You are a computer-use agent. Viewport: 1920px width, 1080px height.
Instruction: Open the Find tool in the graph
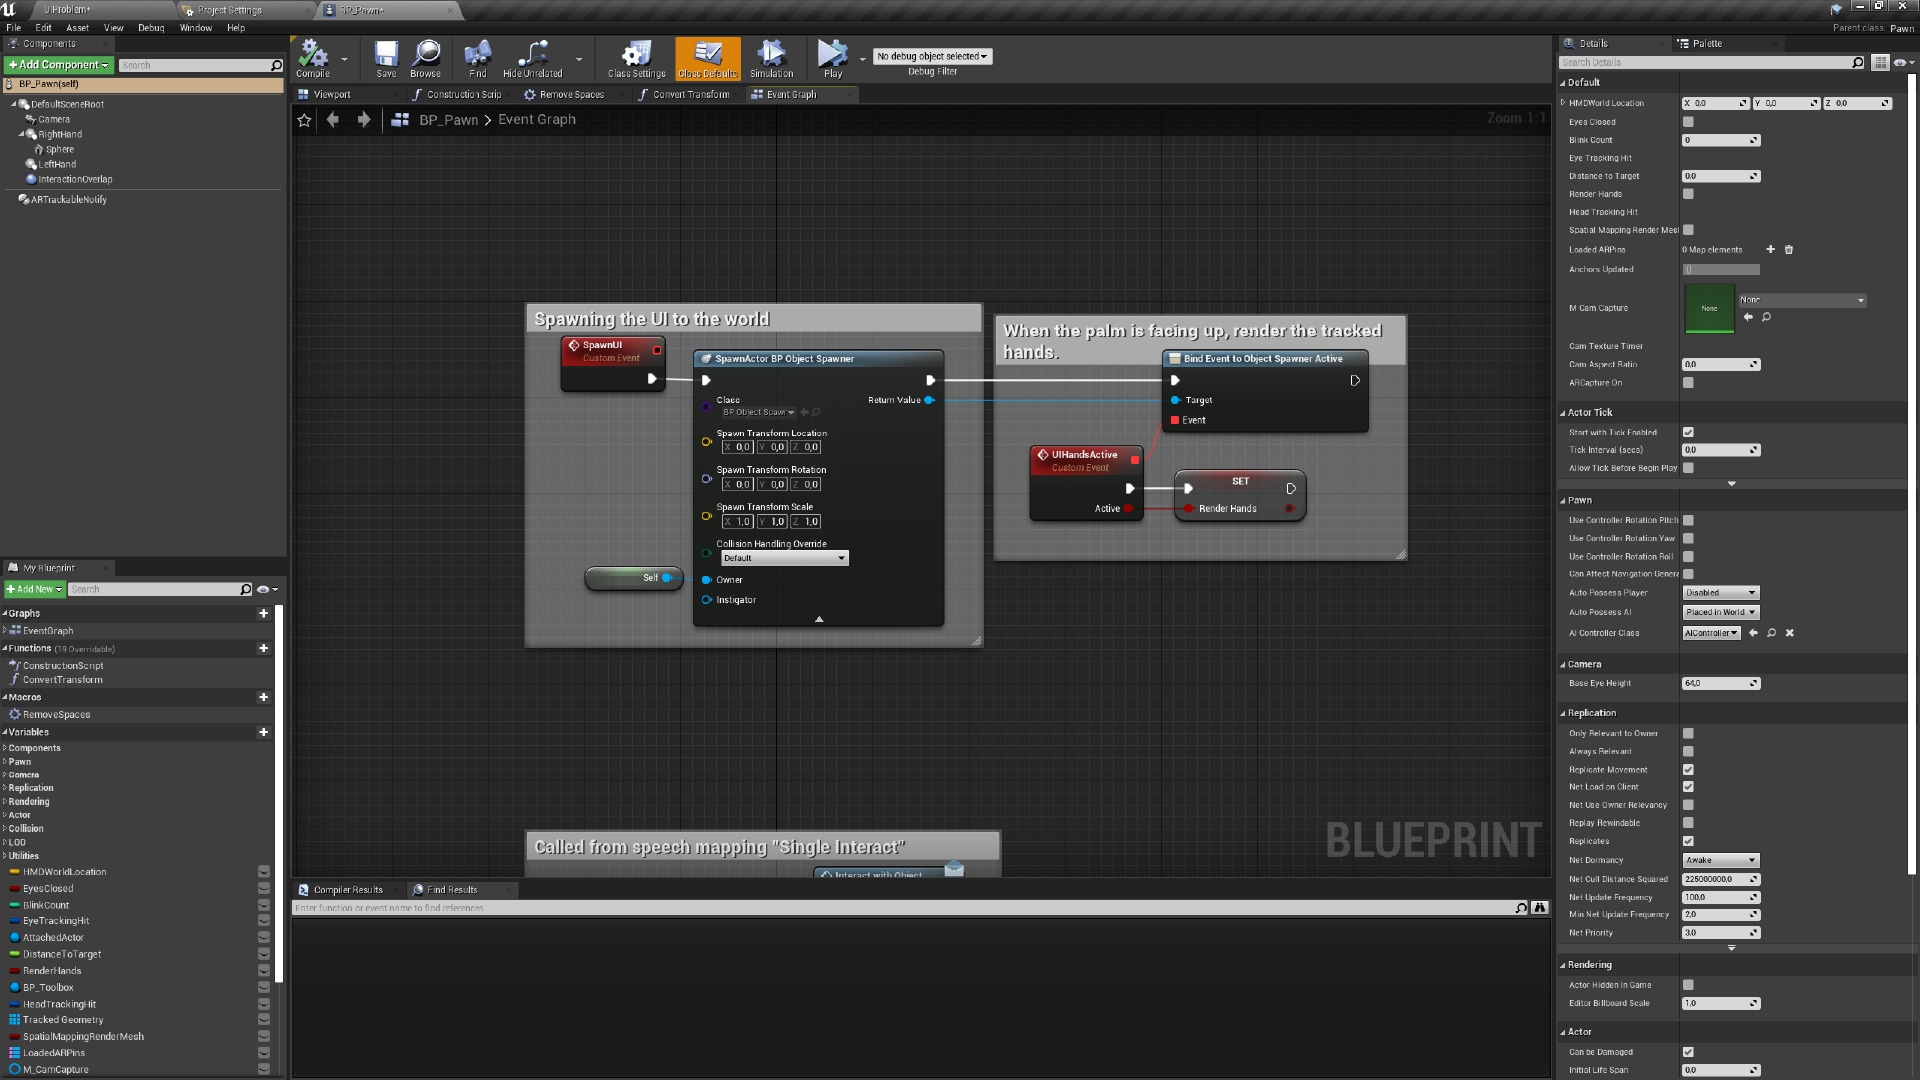477,58
